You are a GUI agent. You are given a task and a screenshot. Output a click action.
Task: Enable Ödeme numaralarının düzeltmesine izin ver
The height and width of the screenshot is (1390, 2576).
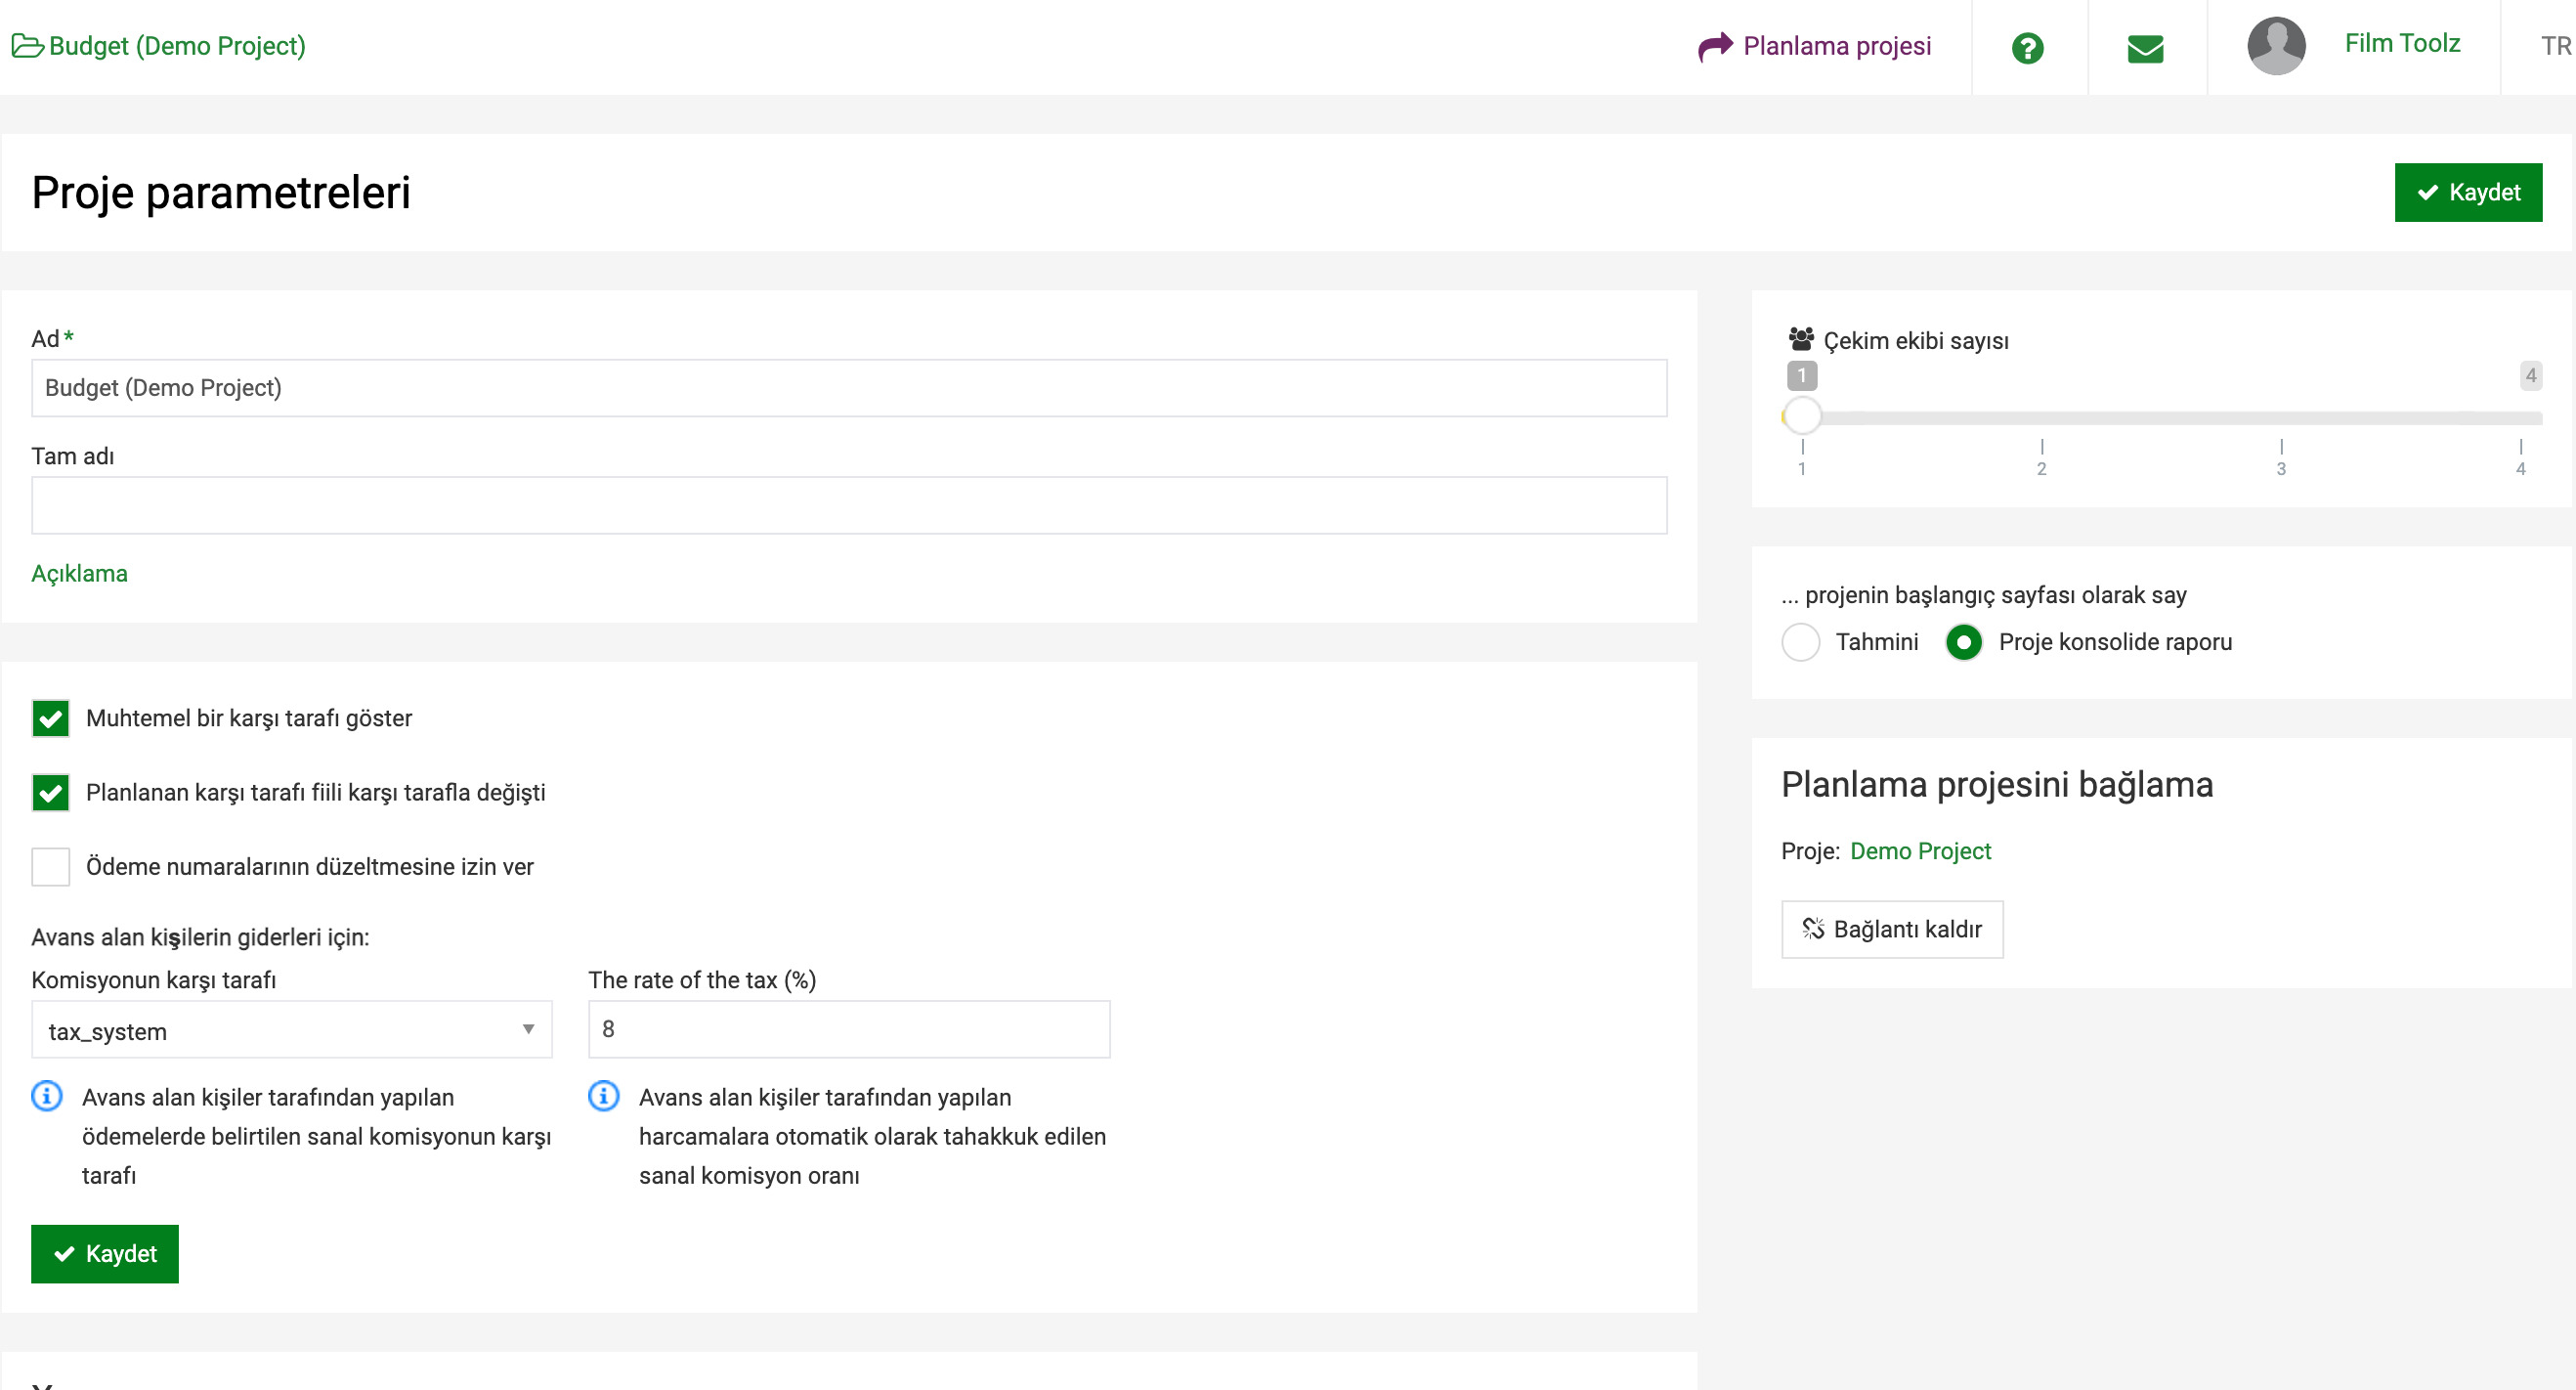(50, 866)
